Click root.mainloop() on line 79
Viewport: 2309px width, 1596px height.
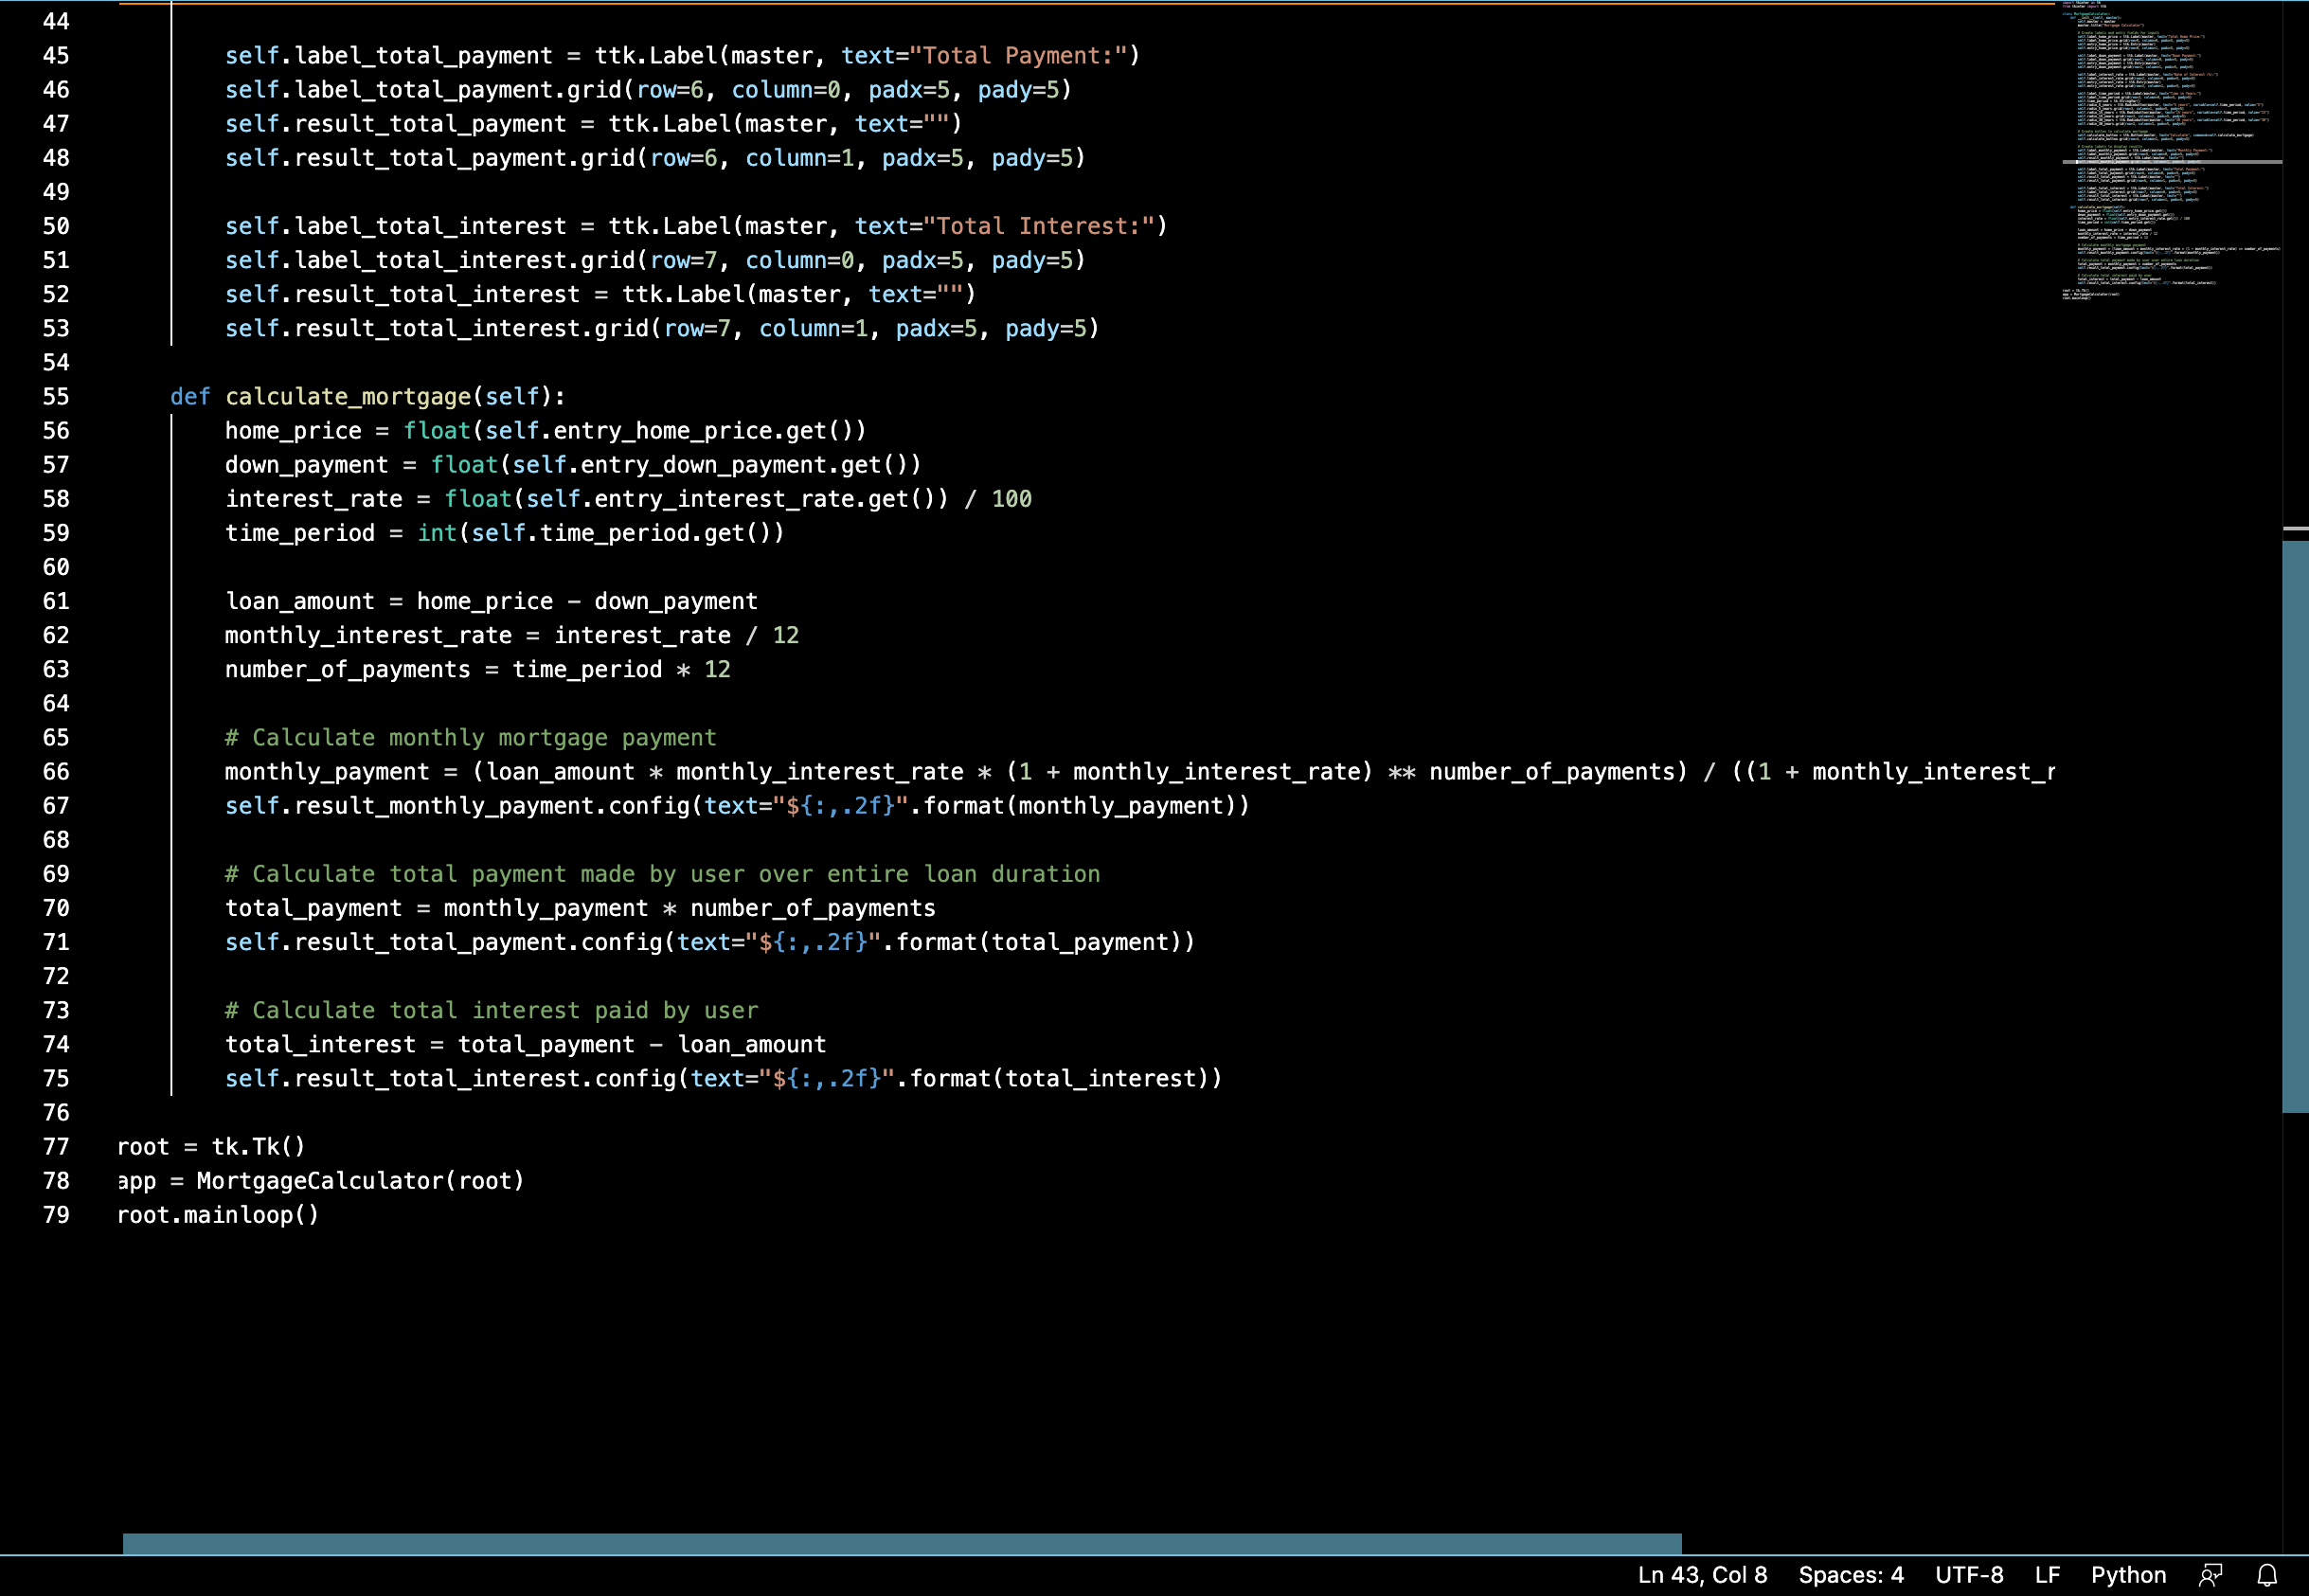point(217,1215)
